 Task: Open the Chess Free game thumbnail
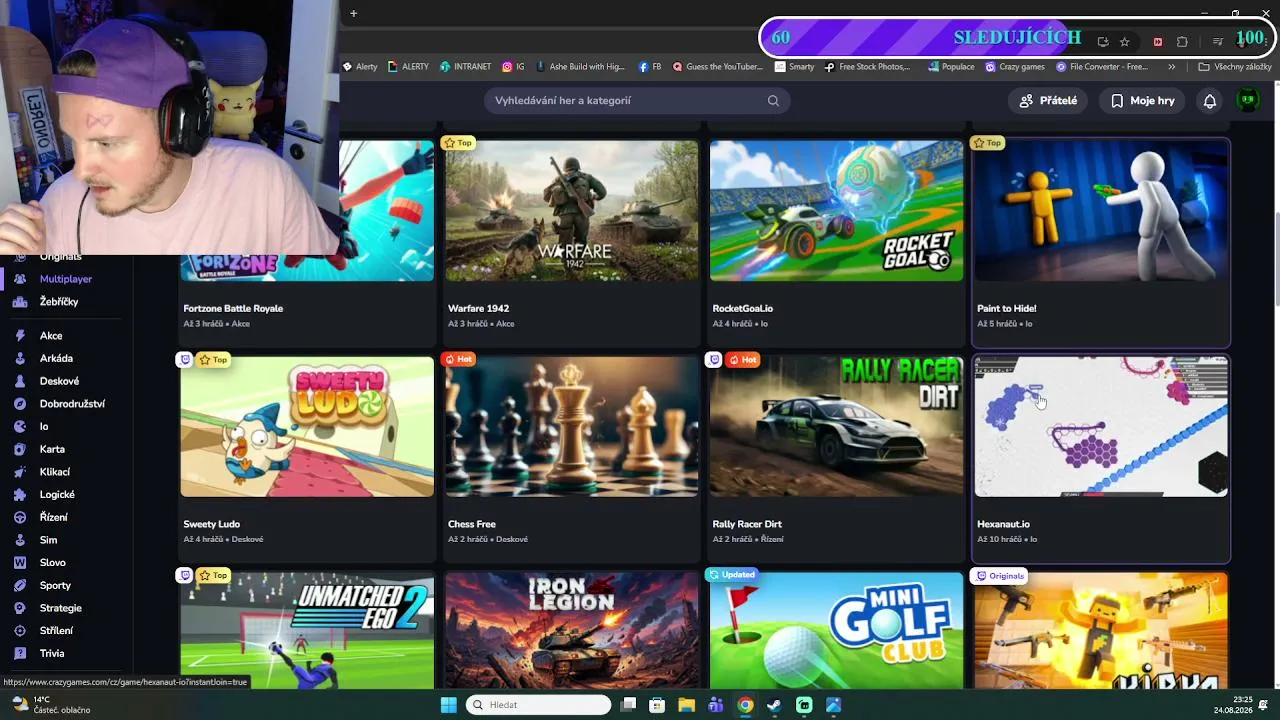point(572,427)
